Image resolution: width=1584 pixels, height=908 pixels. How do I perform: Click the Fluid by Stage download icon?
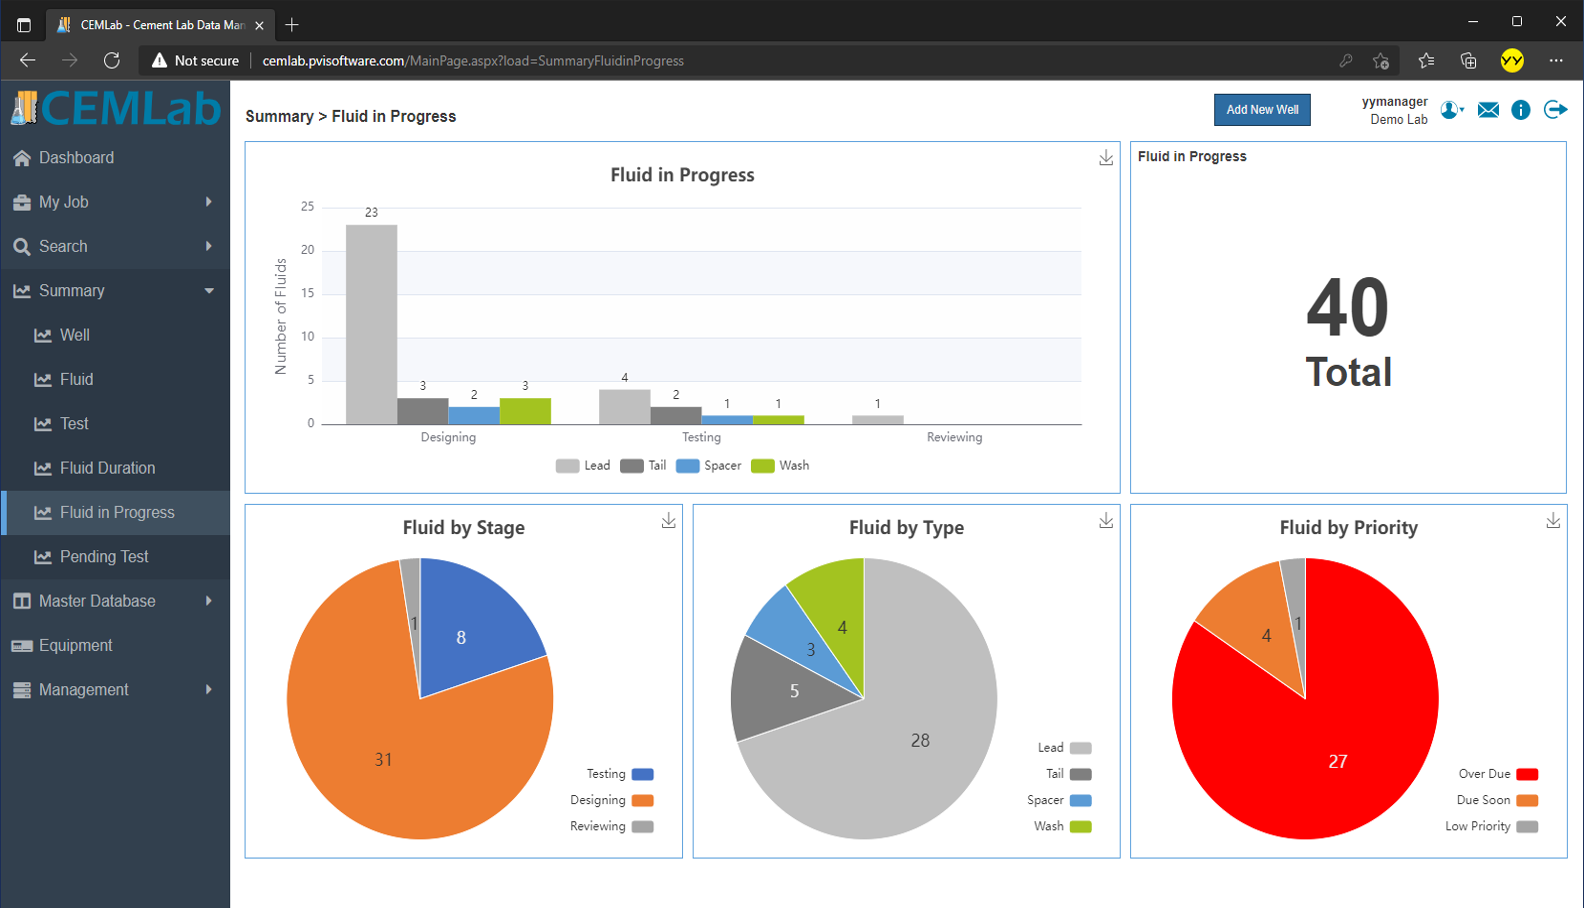[x=668, y=521]
